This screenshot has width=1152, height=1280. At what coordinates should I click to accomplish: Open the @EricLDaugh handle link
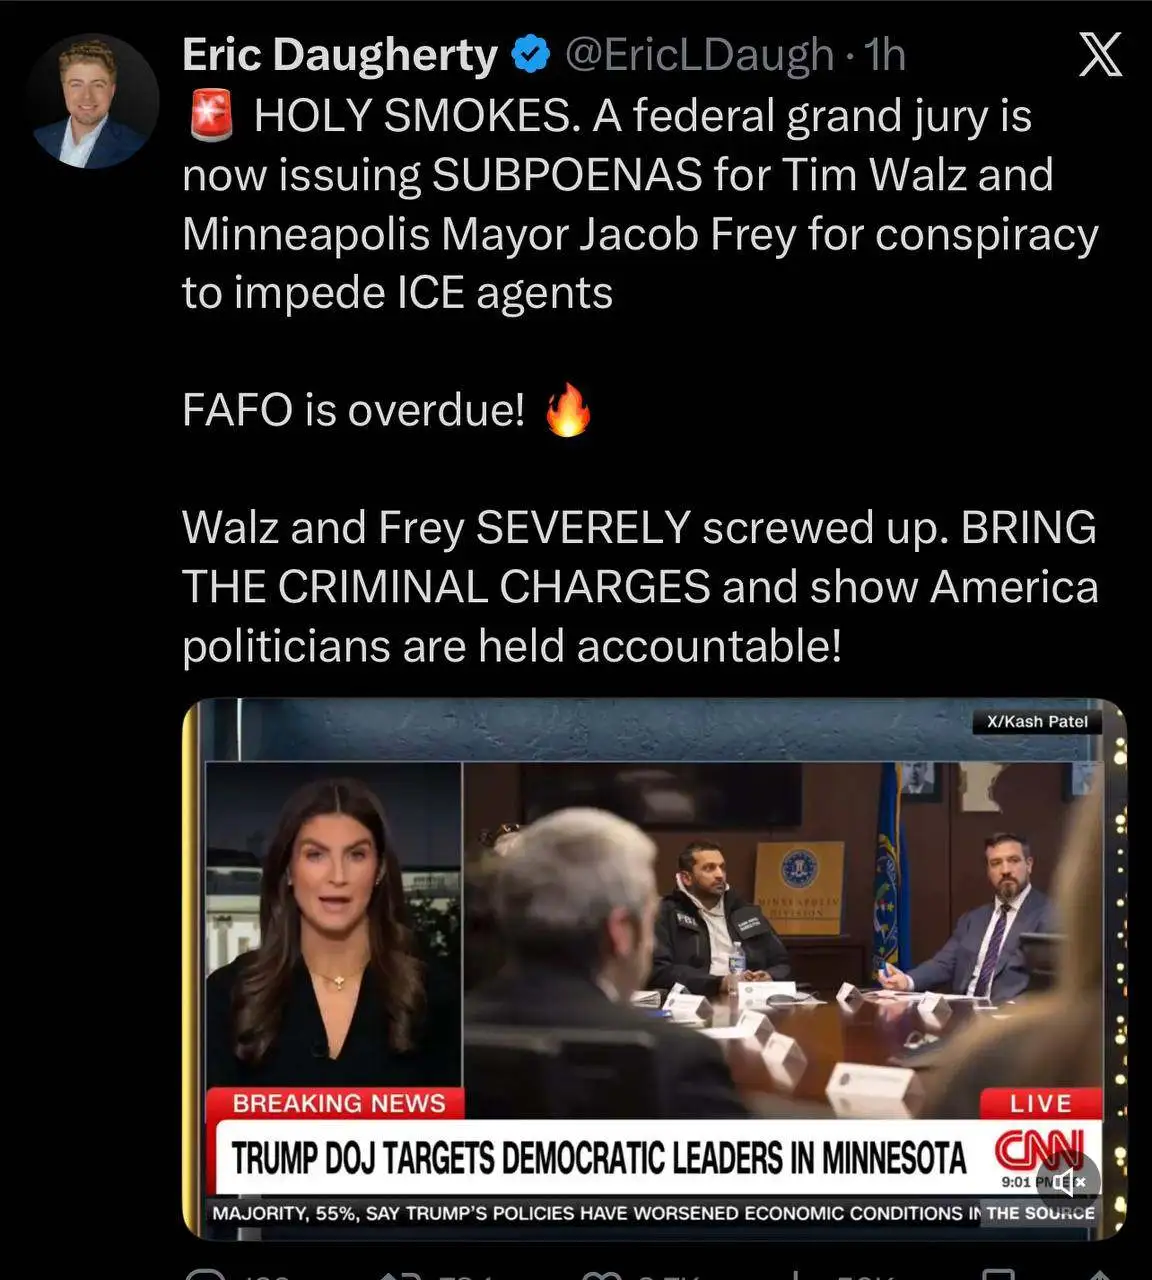(x=699, y=55)
